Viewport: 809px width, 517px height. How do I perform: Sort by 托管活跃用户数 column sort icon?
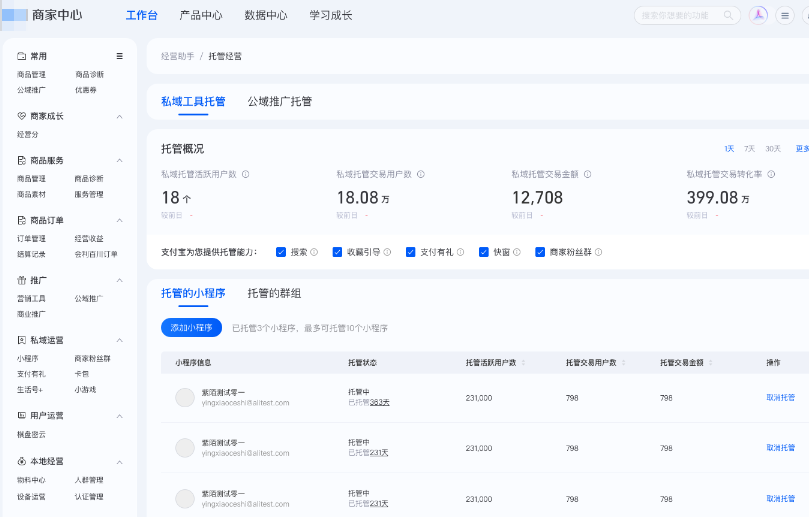tap(523, 363)
